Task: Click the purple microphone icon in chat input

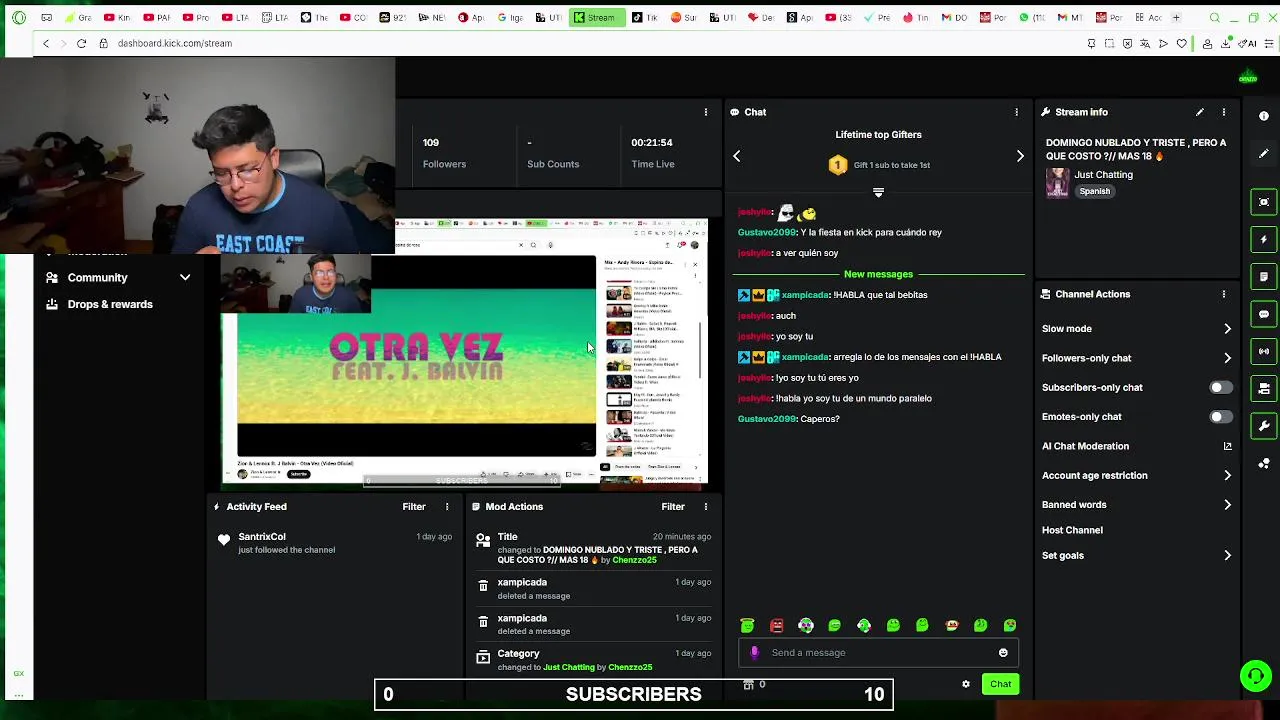Action: (755, 653)
